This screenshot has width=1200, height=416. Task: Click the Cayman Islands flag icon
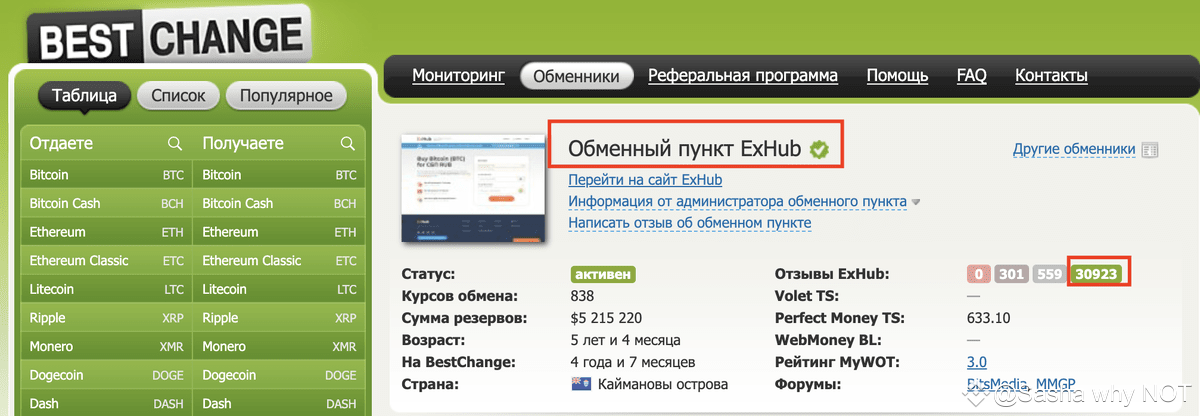580,385
